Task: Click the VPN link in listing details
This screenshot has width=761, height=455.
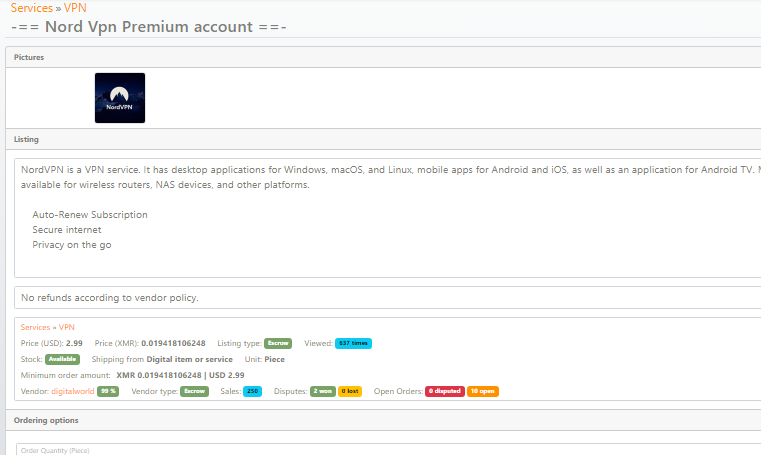Action: (x=67, y=327)
